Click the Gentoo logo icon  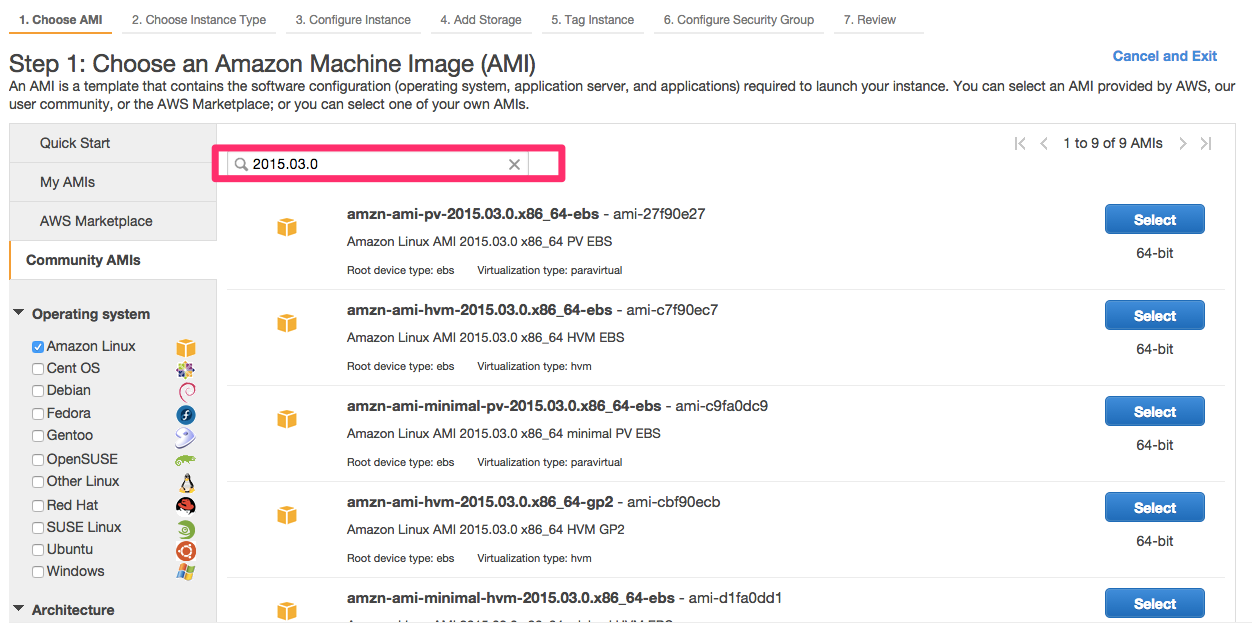184,437
